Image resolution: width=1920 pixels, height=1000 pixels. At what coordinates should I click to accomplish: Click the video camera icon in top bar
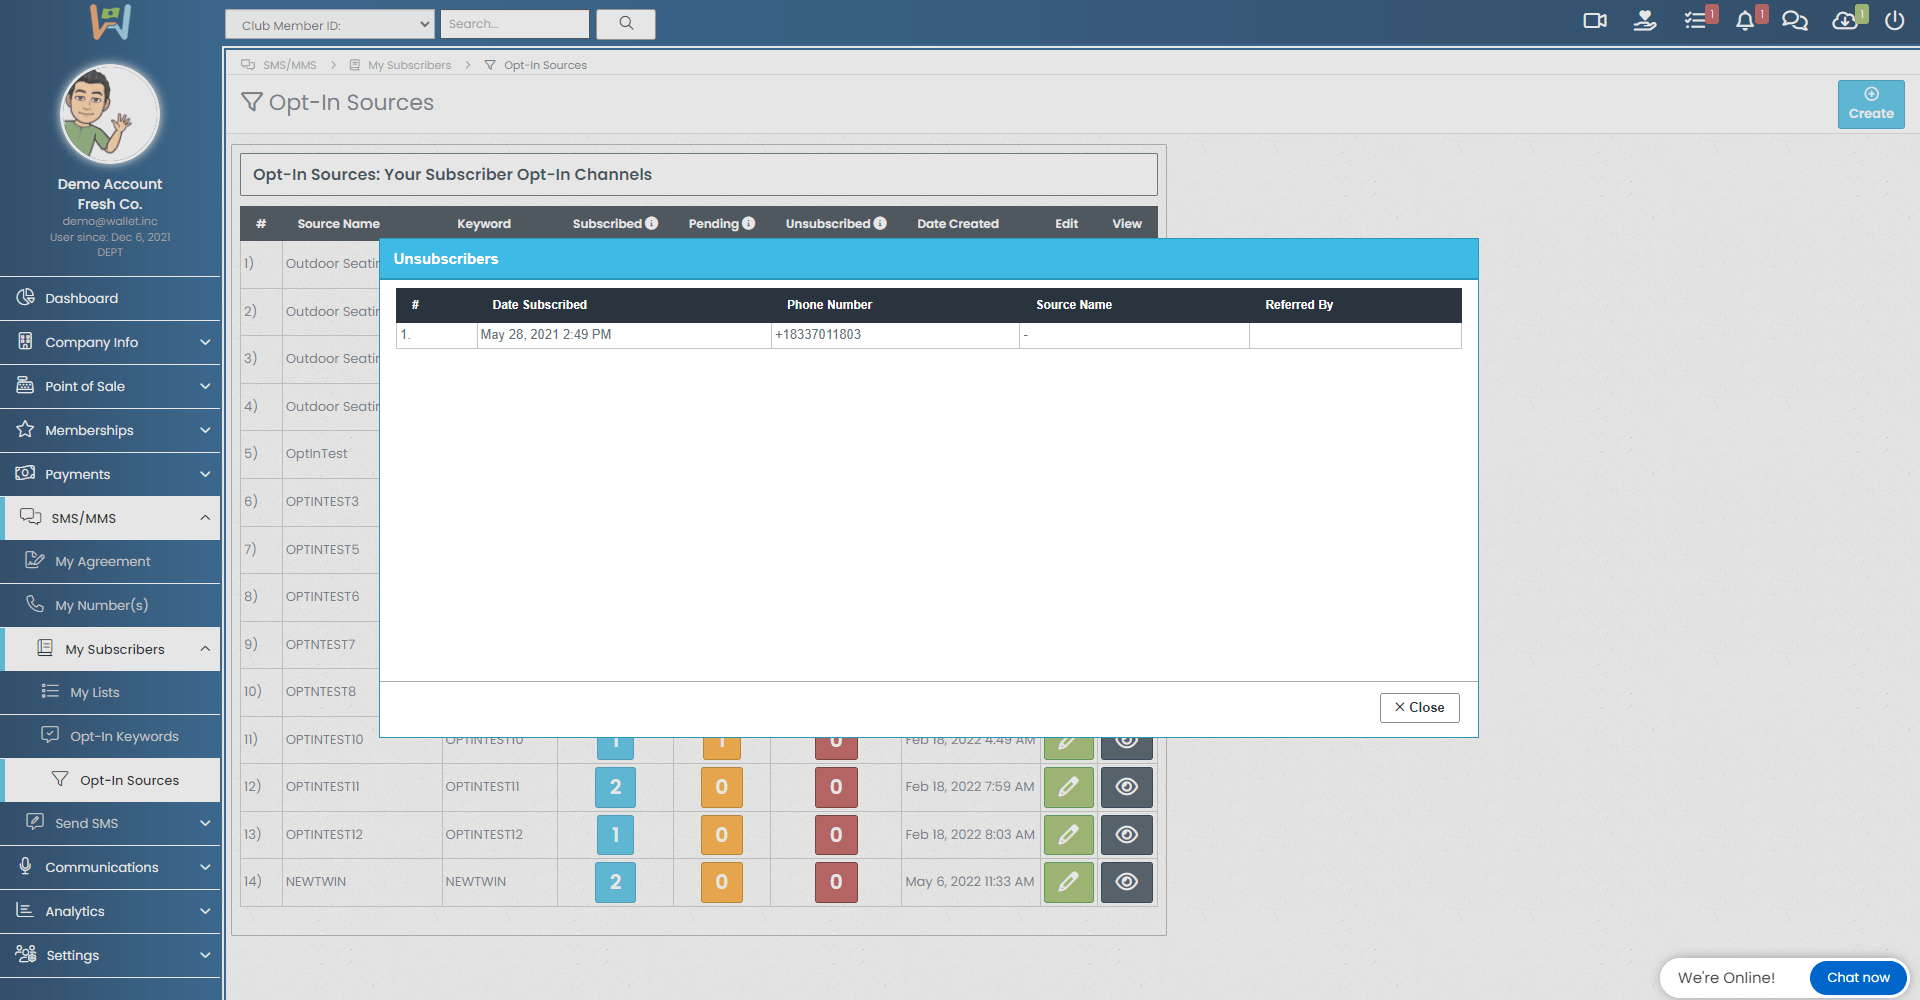1594,21
